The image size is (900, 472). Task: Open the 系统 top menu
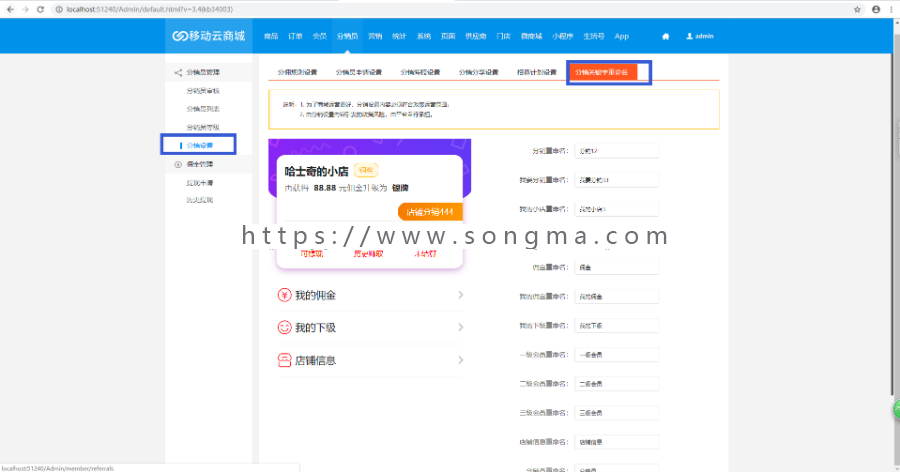pos(424,36)
